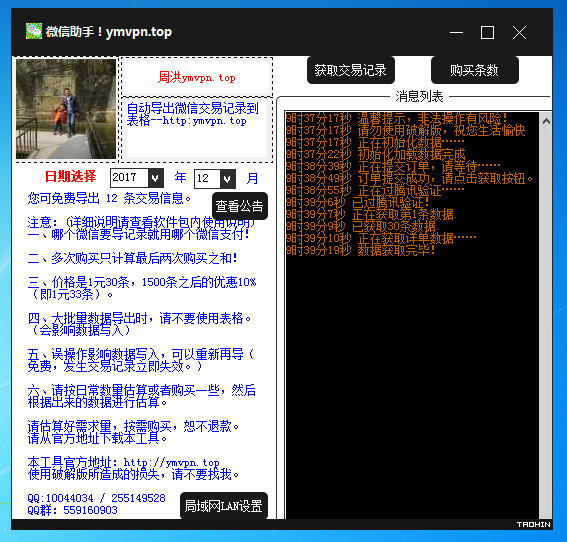Maximize the 微信助手 window
This screenshot has height=542, width=567.
tap(487, 33)
